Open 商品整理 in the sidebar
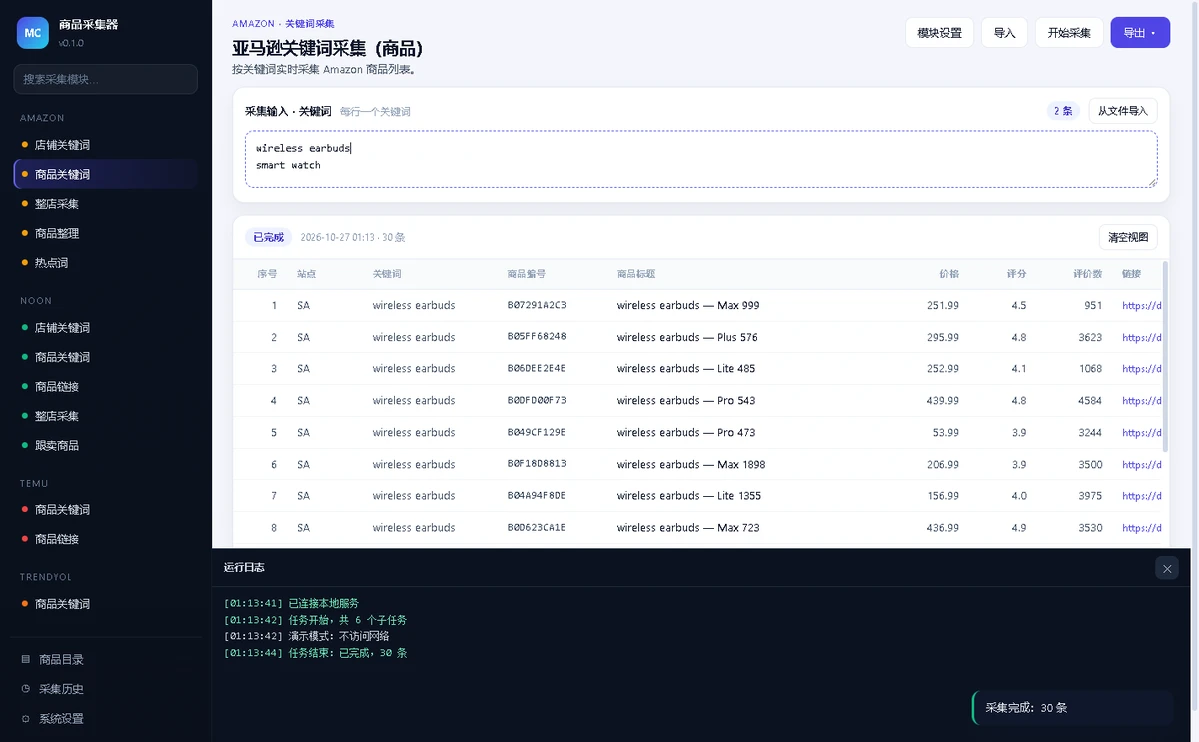The width and height of the screenshot is (1199, 742). tap(106, 233)
